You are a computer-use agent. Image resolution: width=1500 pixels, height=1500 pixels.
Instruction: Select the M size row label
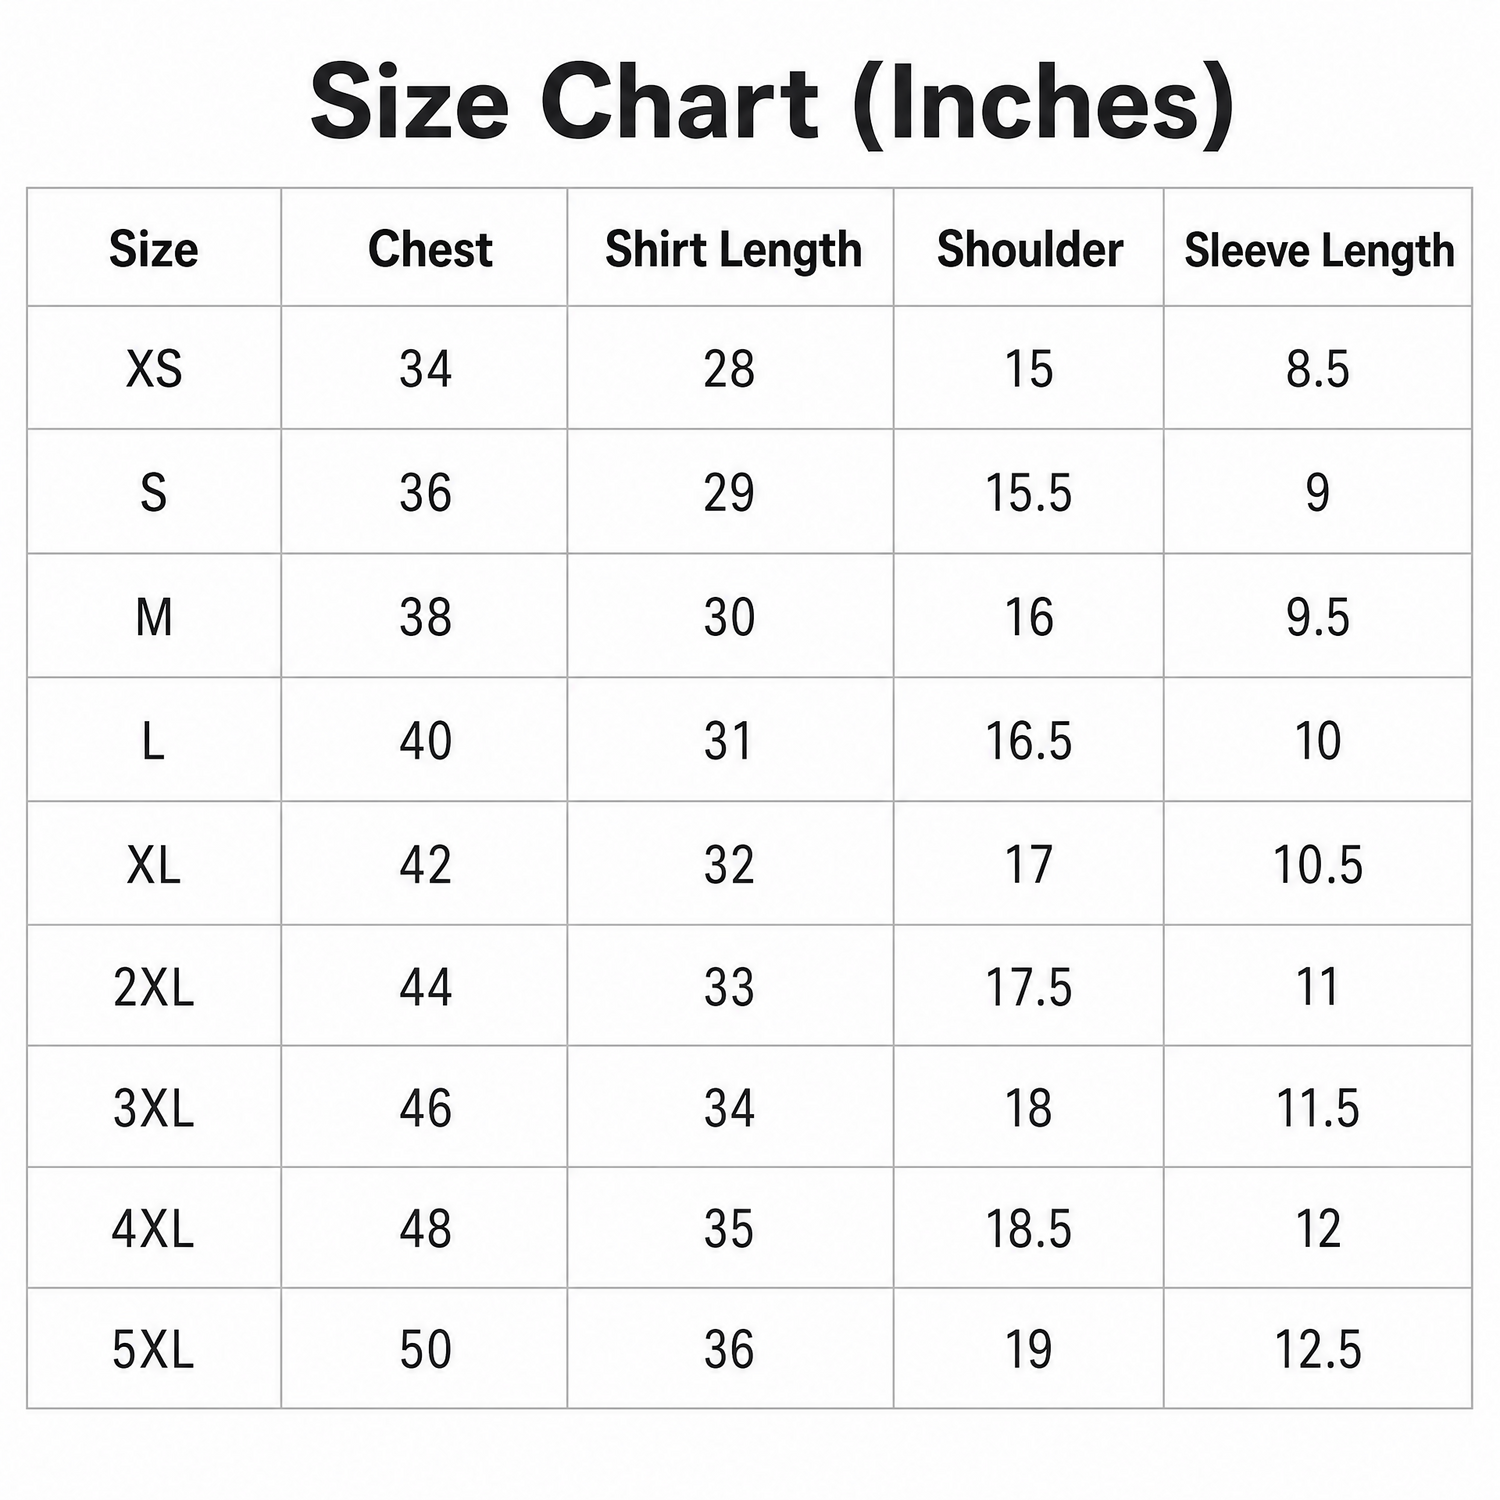[x=154, y=617]
